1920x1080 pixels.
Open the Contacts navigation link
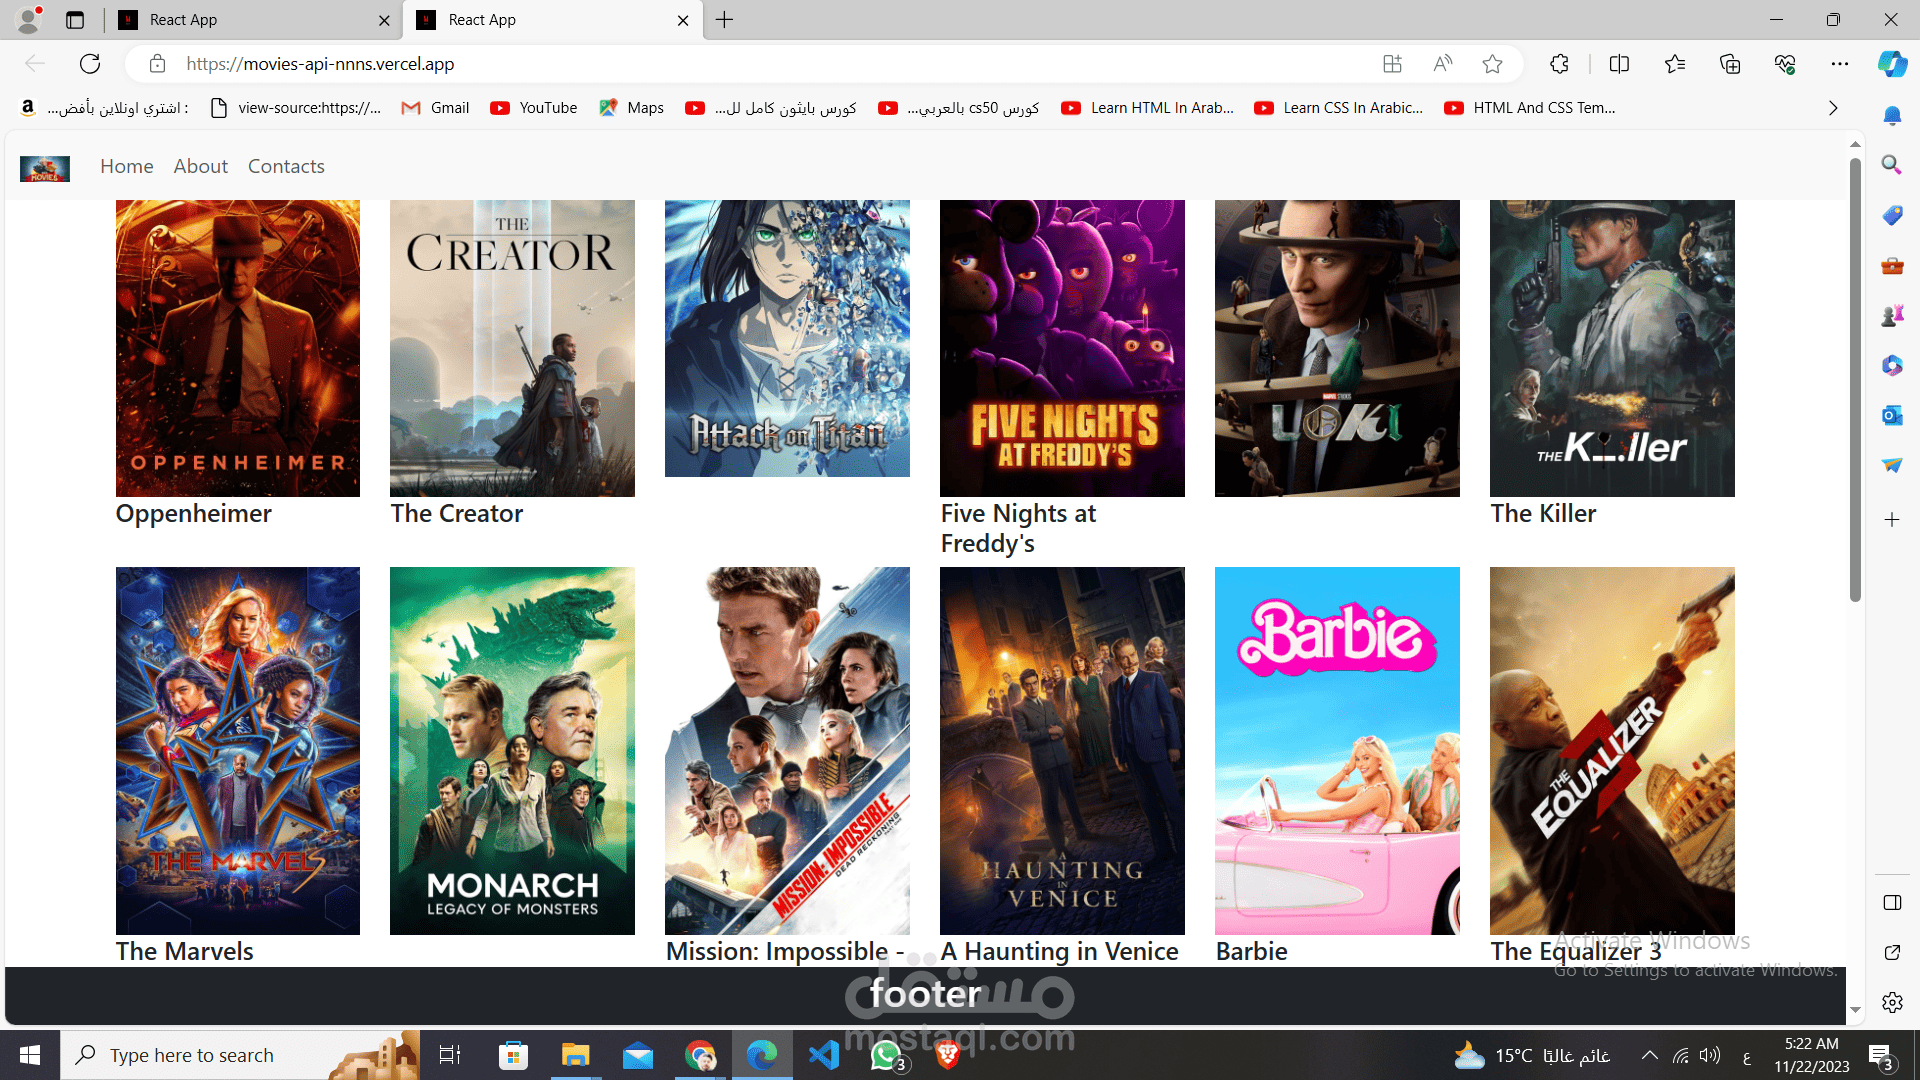point(286,166)
